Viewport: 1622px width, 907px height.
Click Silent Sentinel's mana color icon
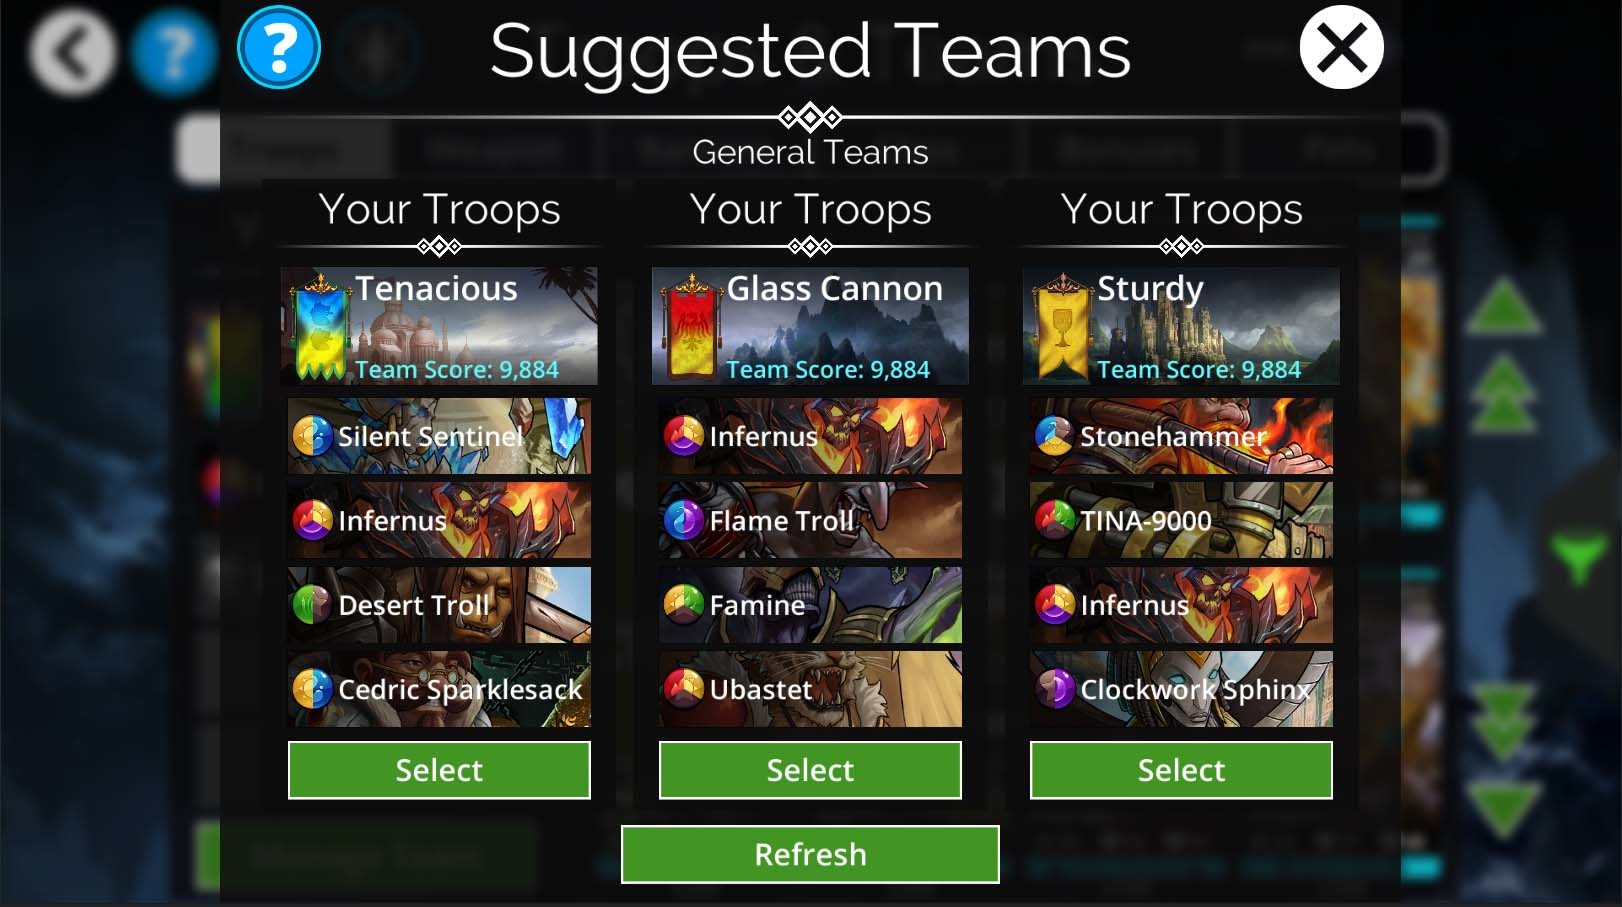click(x=312, y=436)
